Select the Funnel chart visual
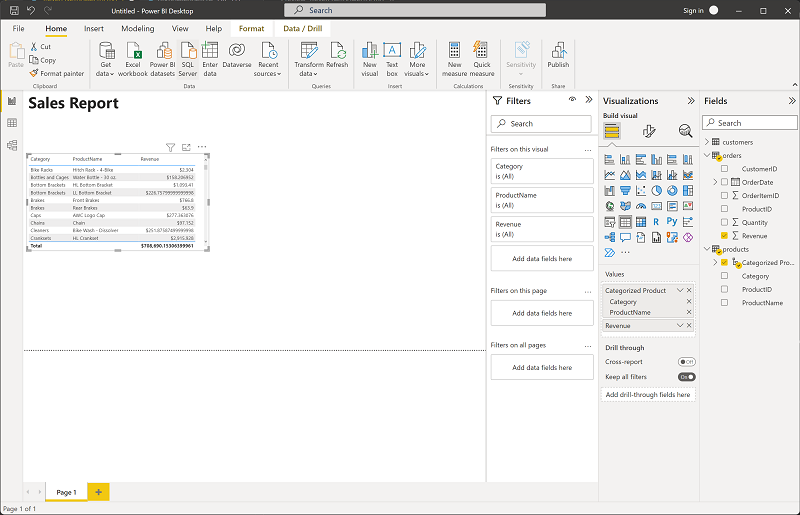800x515 pixels. click(625, 191)
